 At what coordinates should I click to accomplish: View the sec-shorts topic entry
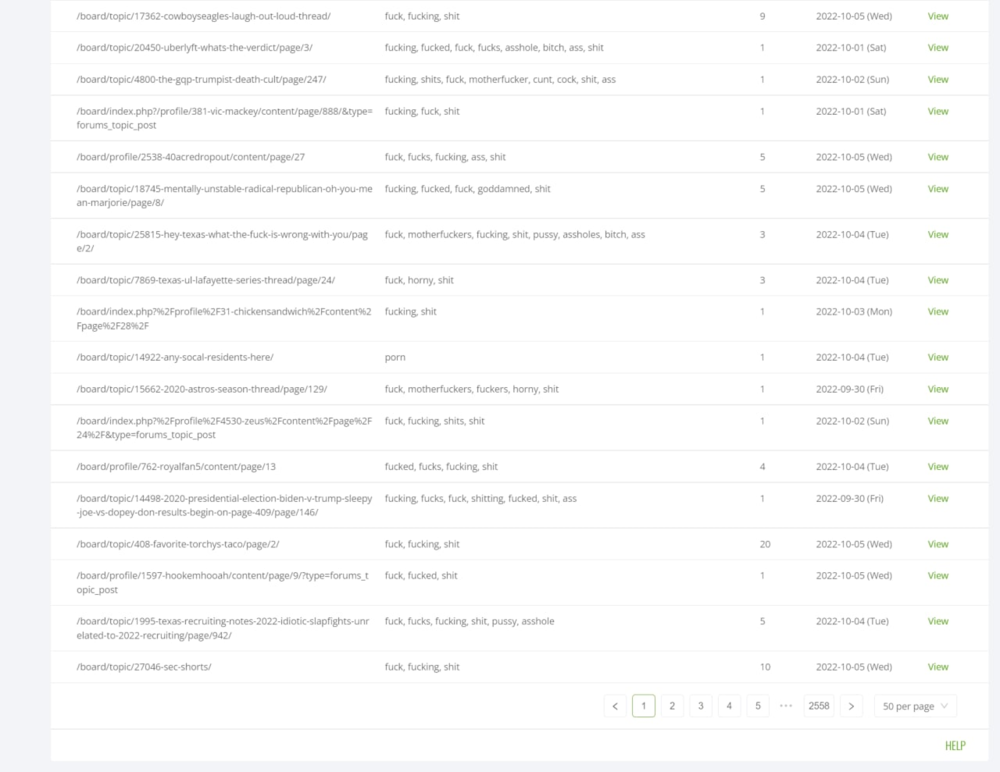coord(937,667)
